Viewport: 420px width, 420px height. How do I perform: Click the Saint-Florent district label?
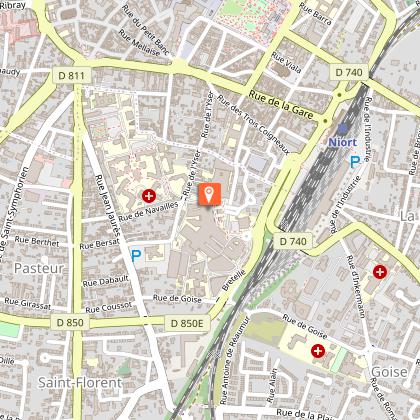tap(80, 383)
